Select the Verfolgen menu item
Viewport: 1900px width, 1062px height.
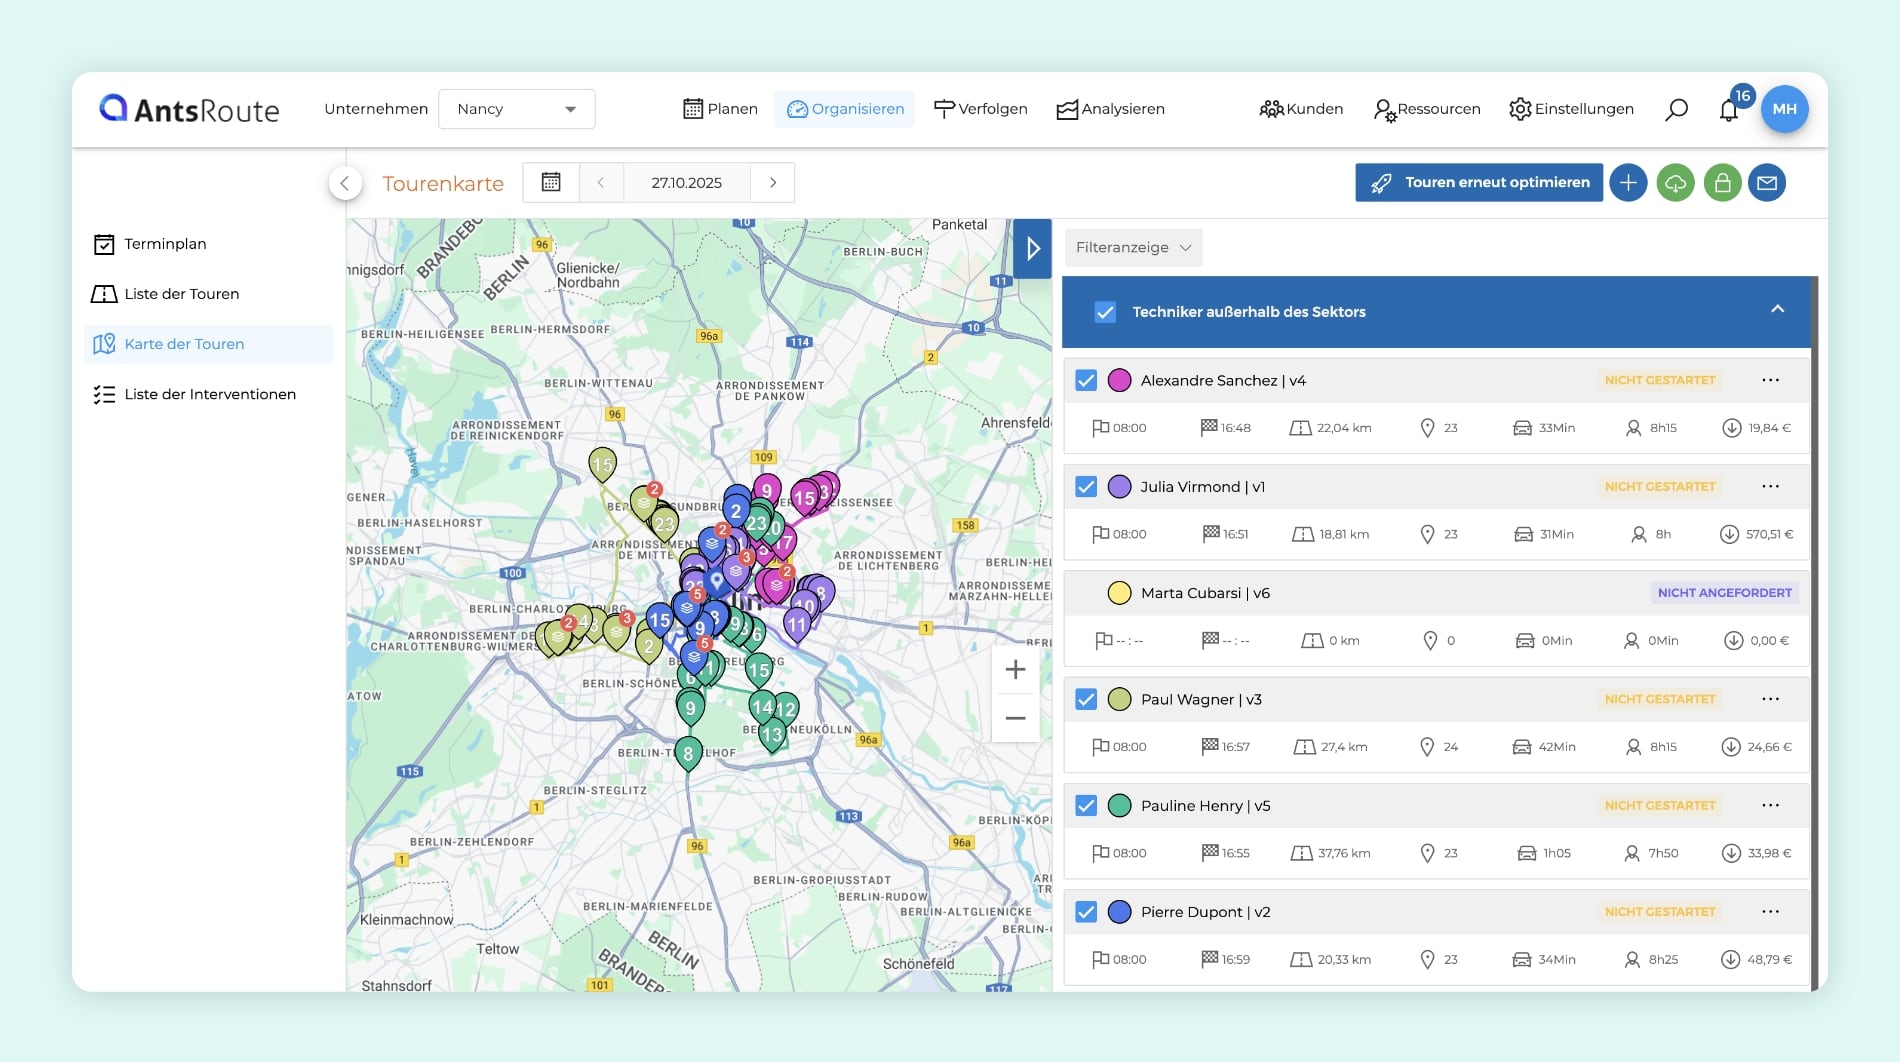[x=981, y=109]
